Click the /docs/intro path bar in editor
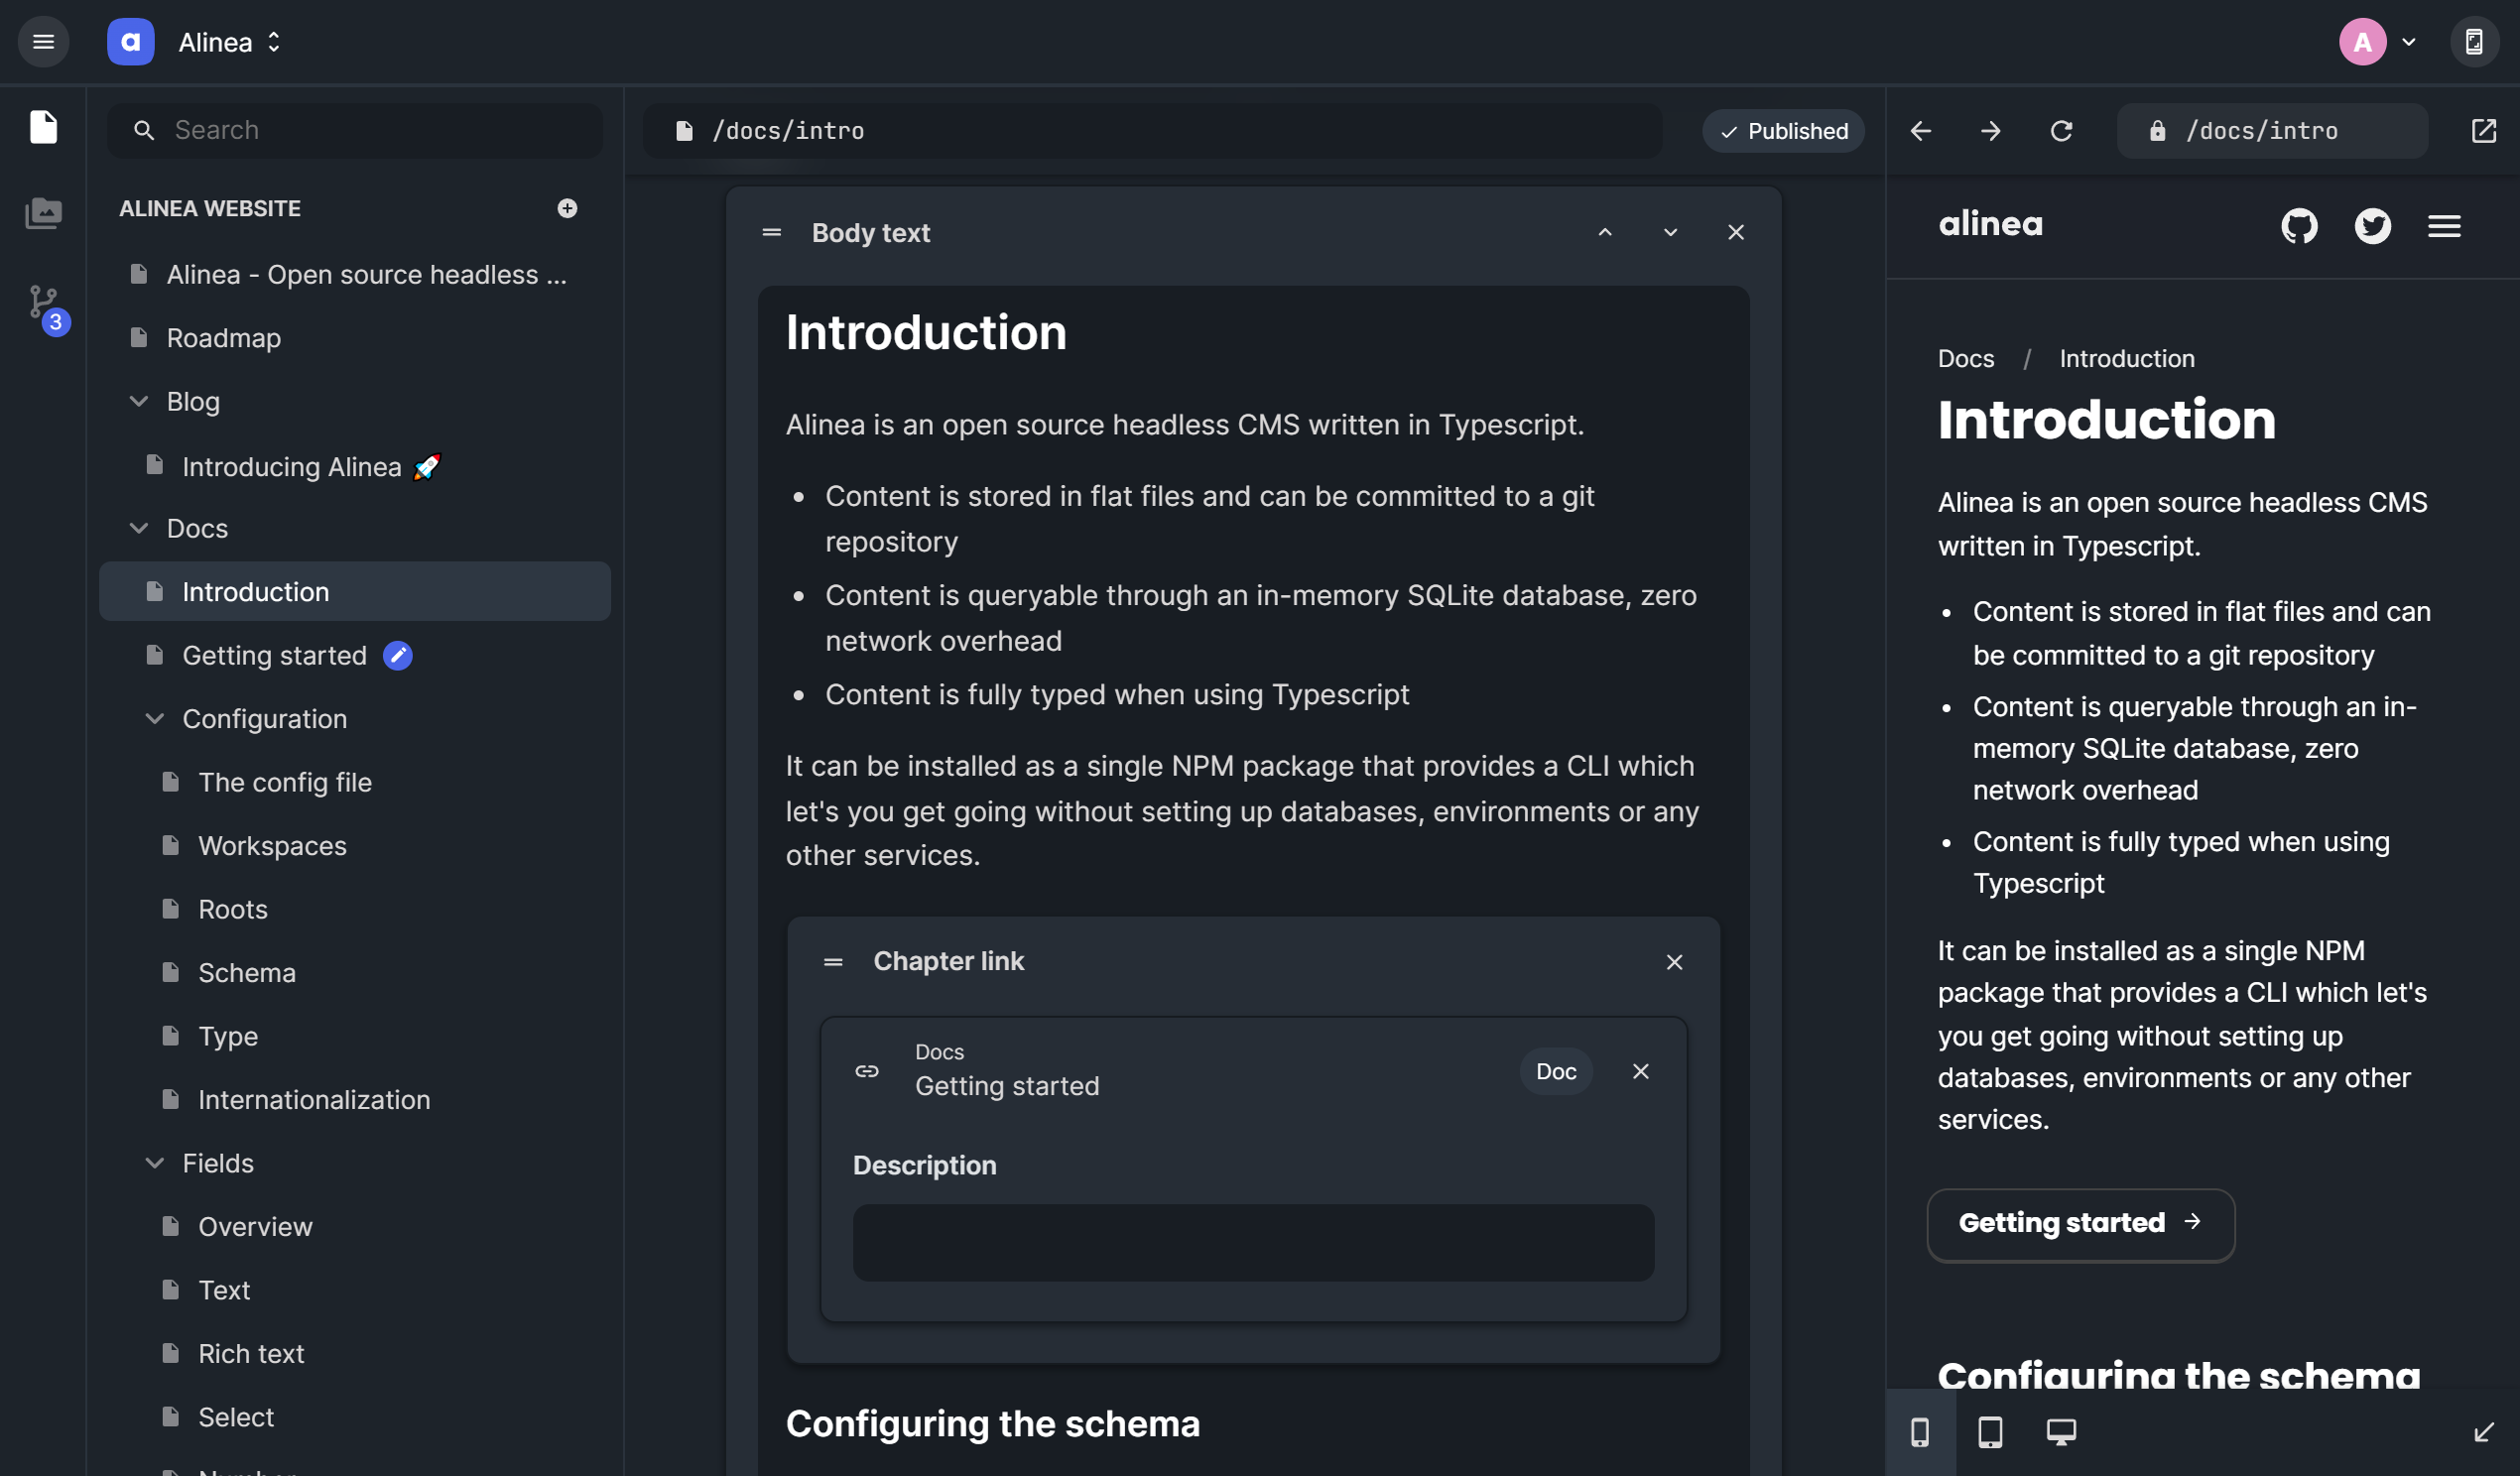Image resolution: width=2520 pixels, height=1476 pixels. point(1152,130)
